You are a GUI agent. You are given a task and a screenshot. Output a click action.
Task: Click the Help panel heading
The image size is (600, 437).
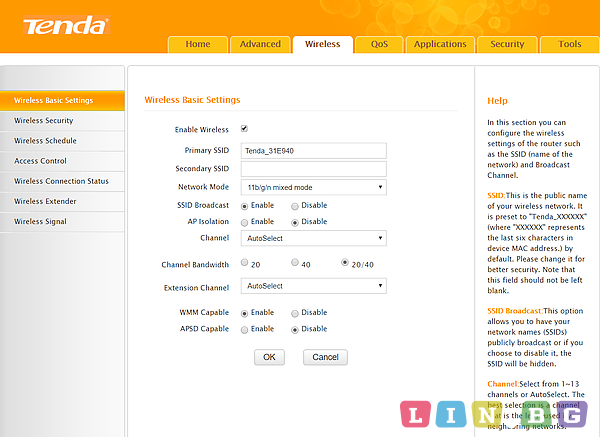click(x=497, y=101)
